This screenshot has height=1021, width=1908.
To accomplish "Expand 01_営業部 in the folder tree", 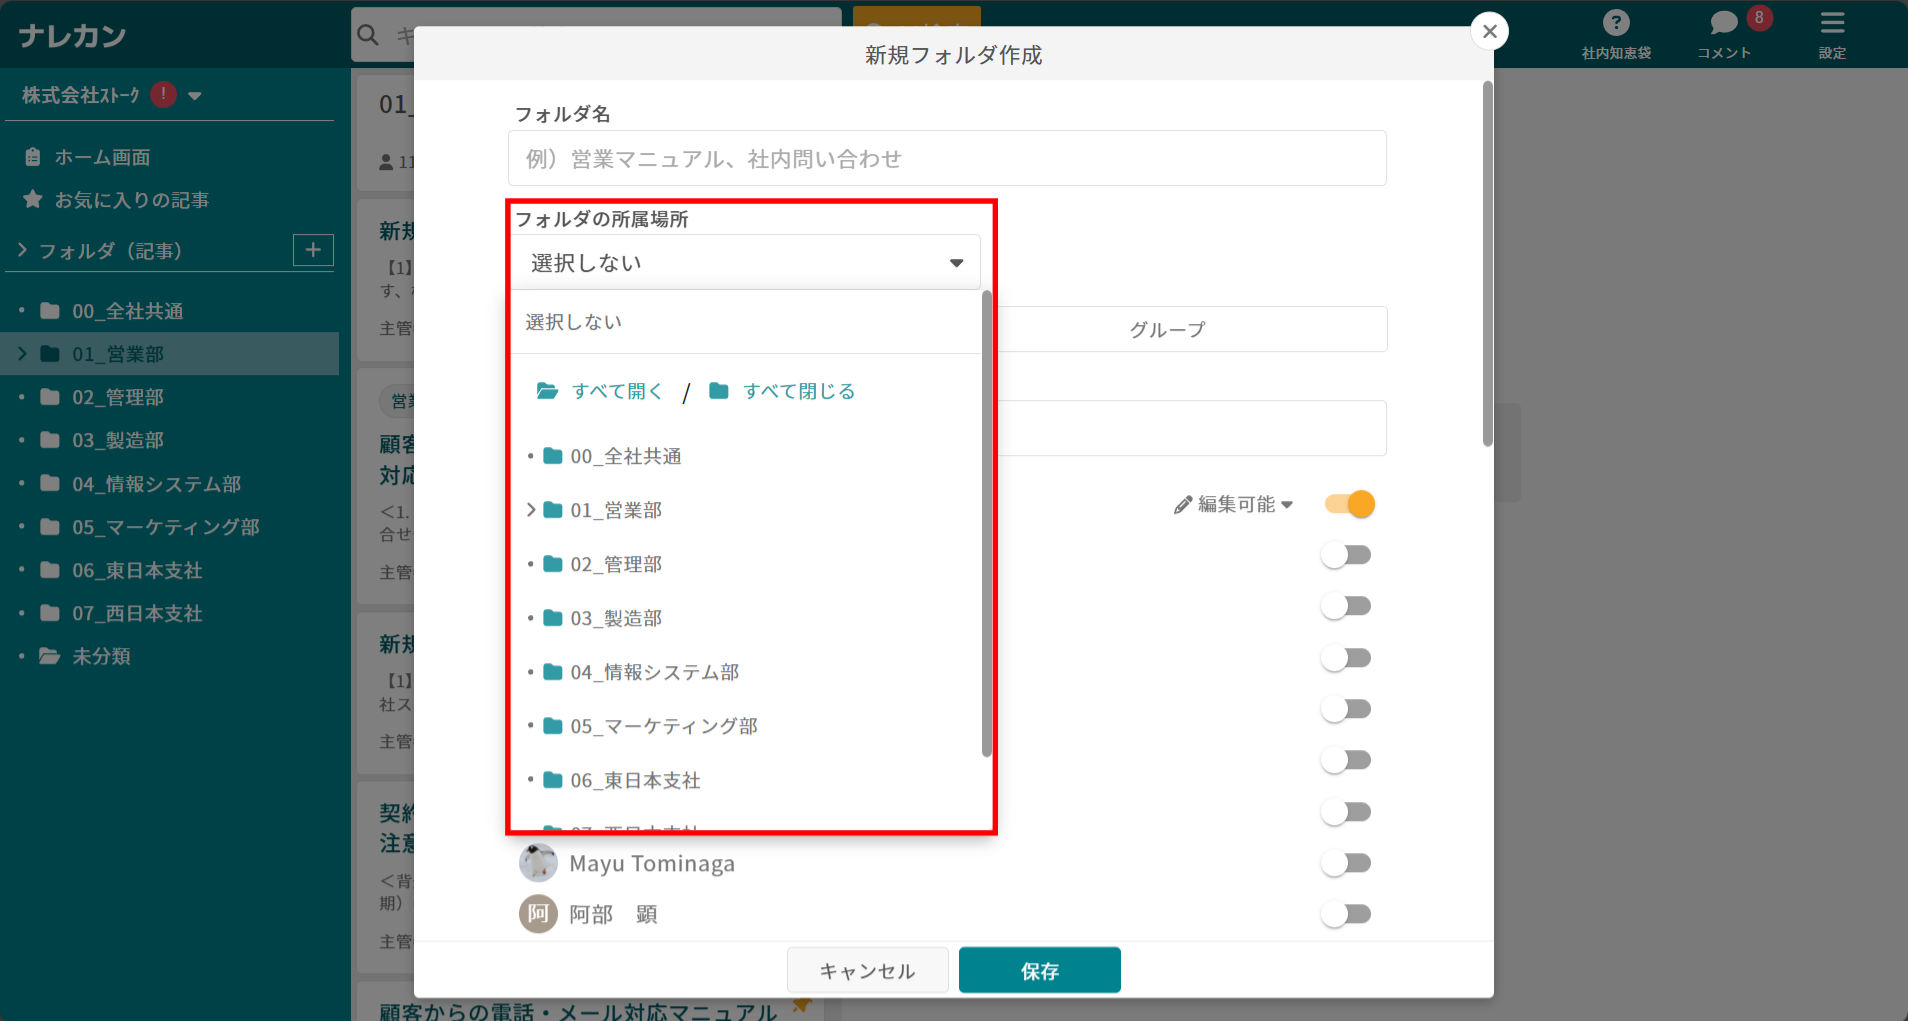I will click(531, 509).
